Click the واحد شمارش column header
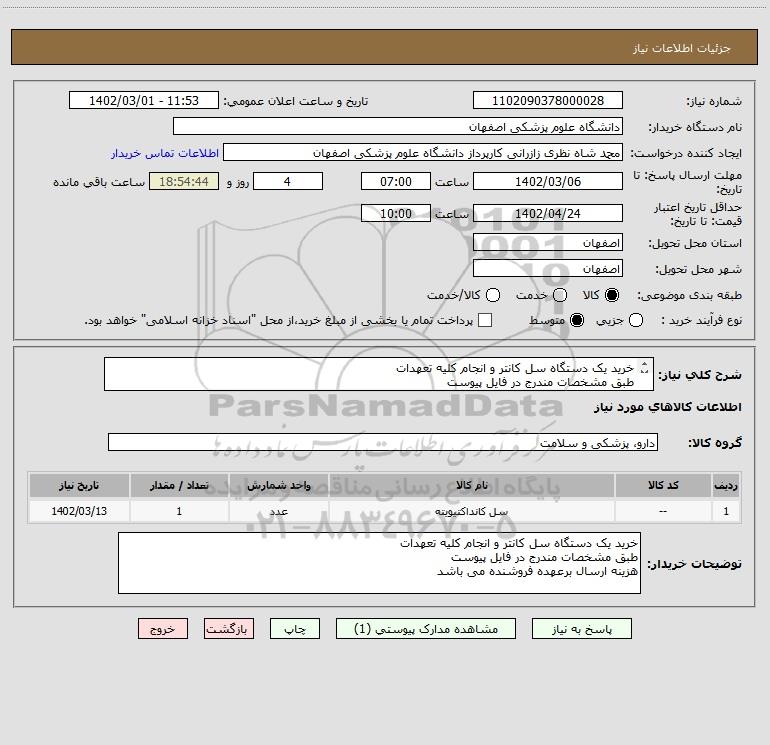This screenshot has height=745, width=770. 278,485
